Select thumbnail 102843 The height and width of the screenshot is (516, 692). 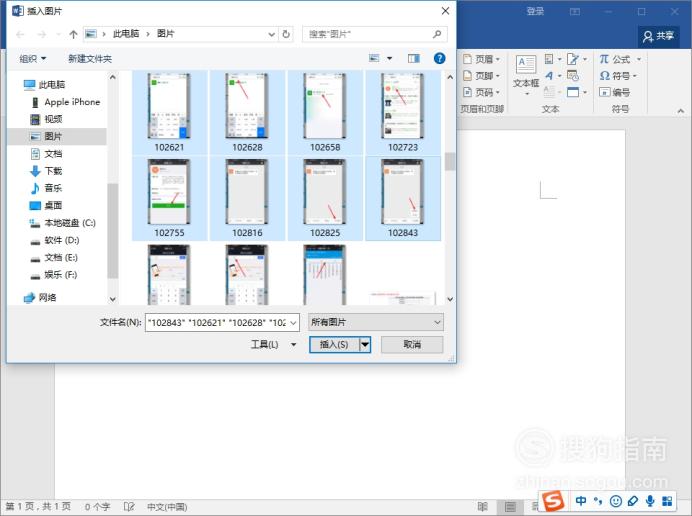[x=403, y=198]
